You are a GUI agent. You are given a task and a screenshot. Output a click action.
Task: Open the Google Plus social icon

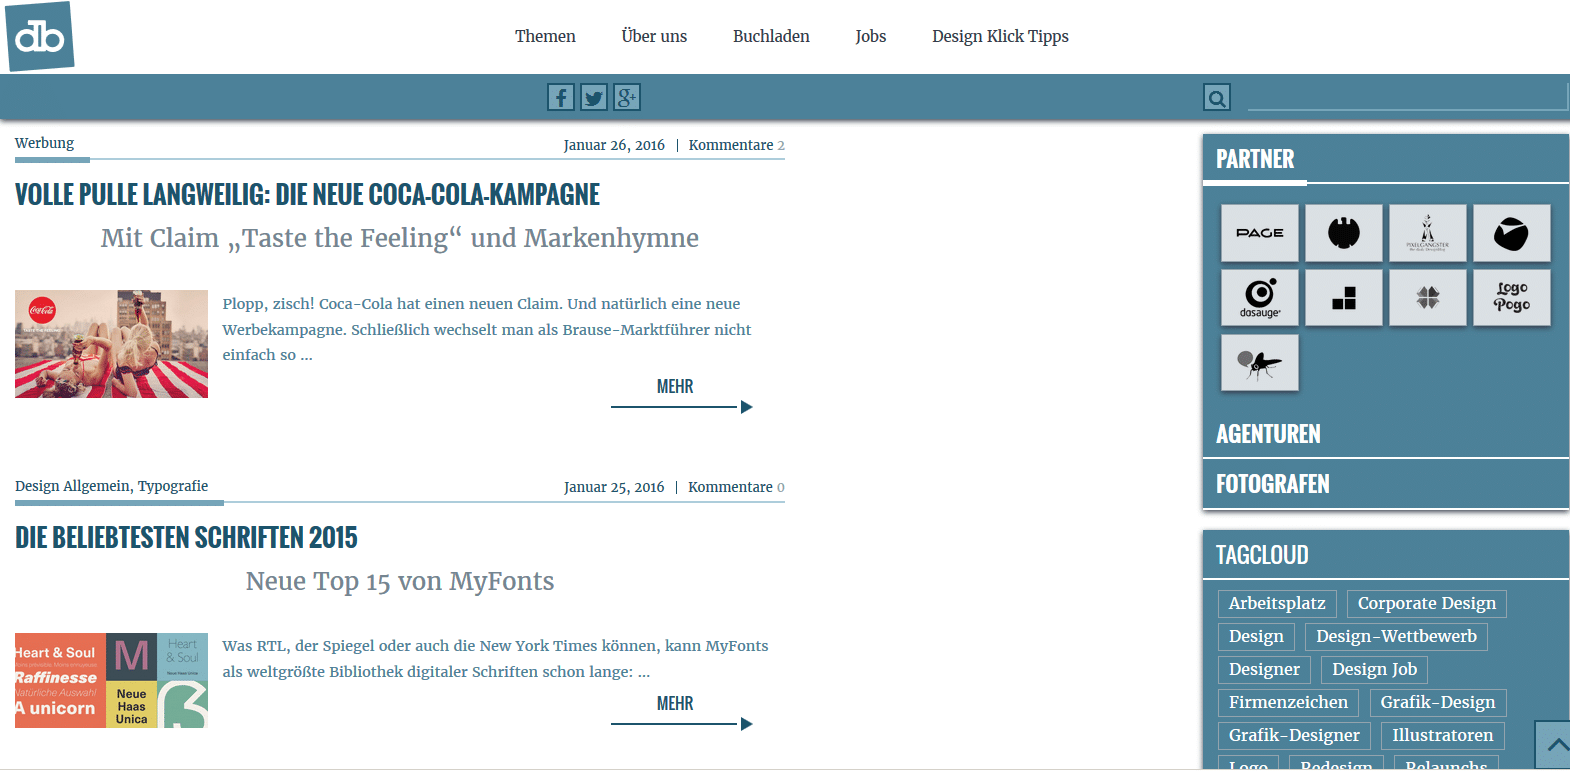point(627,97)
